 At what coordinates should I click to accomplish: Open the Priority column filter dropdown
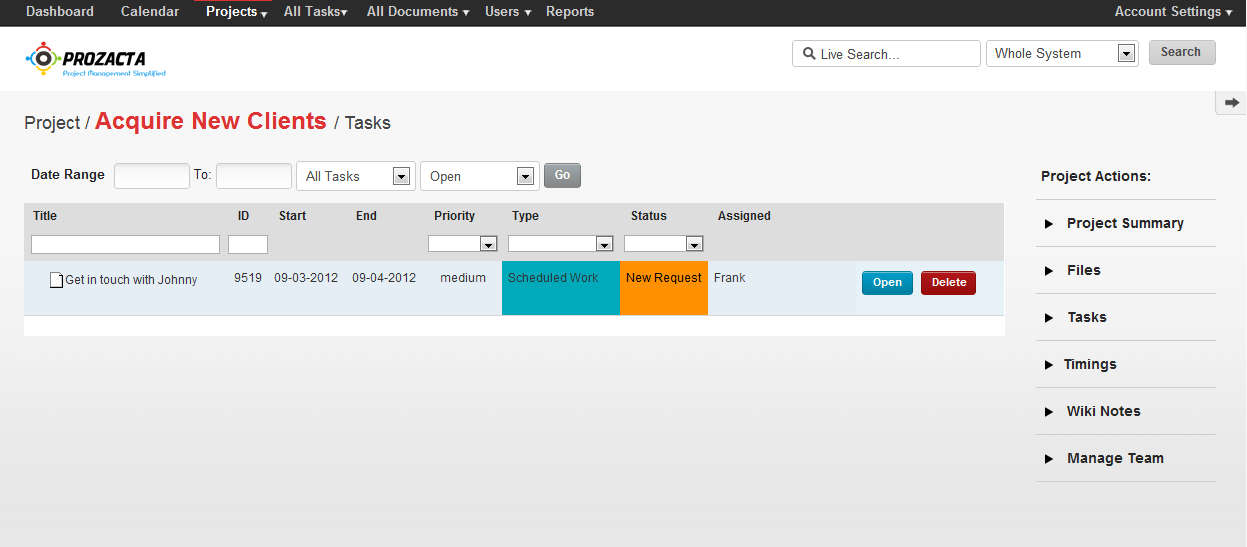coord(488,244)
